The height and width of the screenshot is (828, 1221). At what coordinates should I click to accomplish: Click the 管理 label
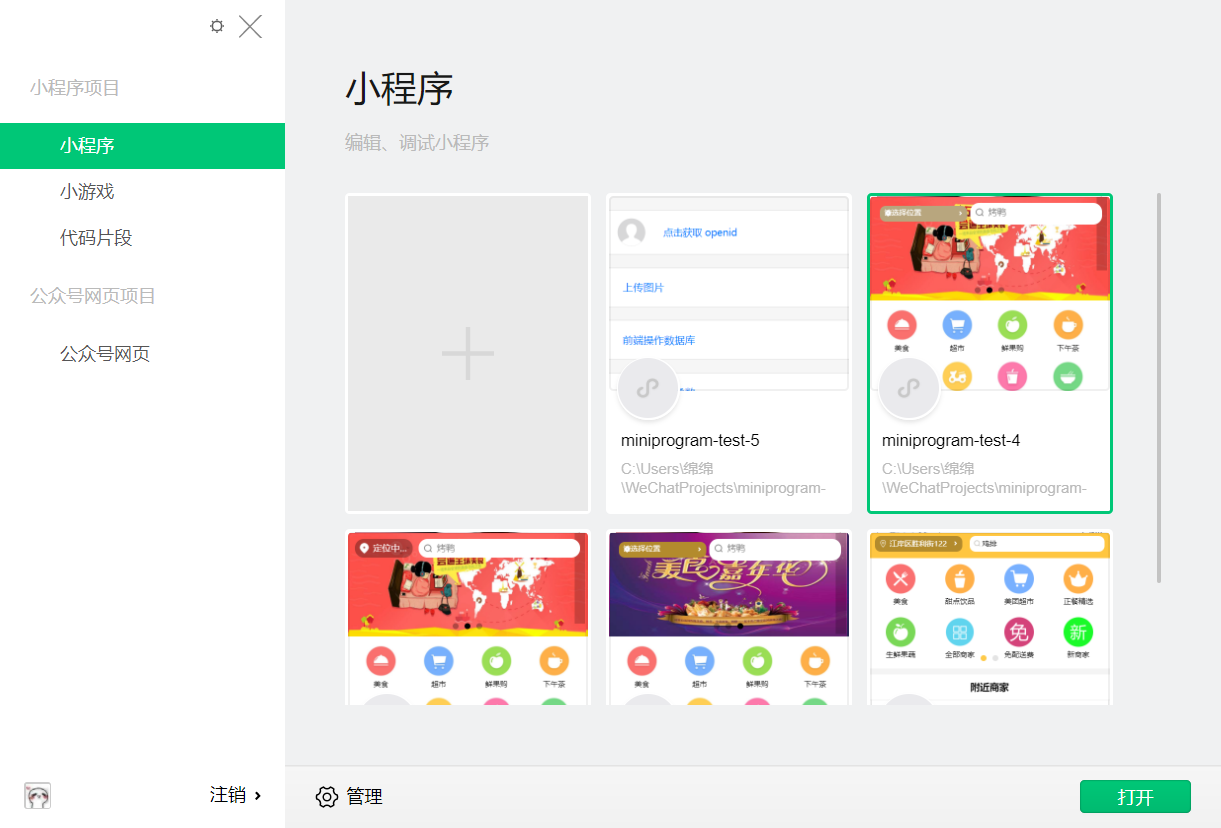click(364, 797)
